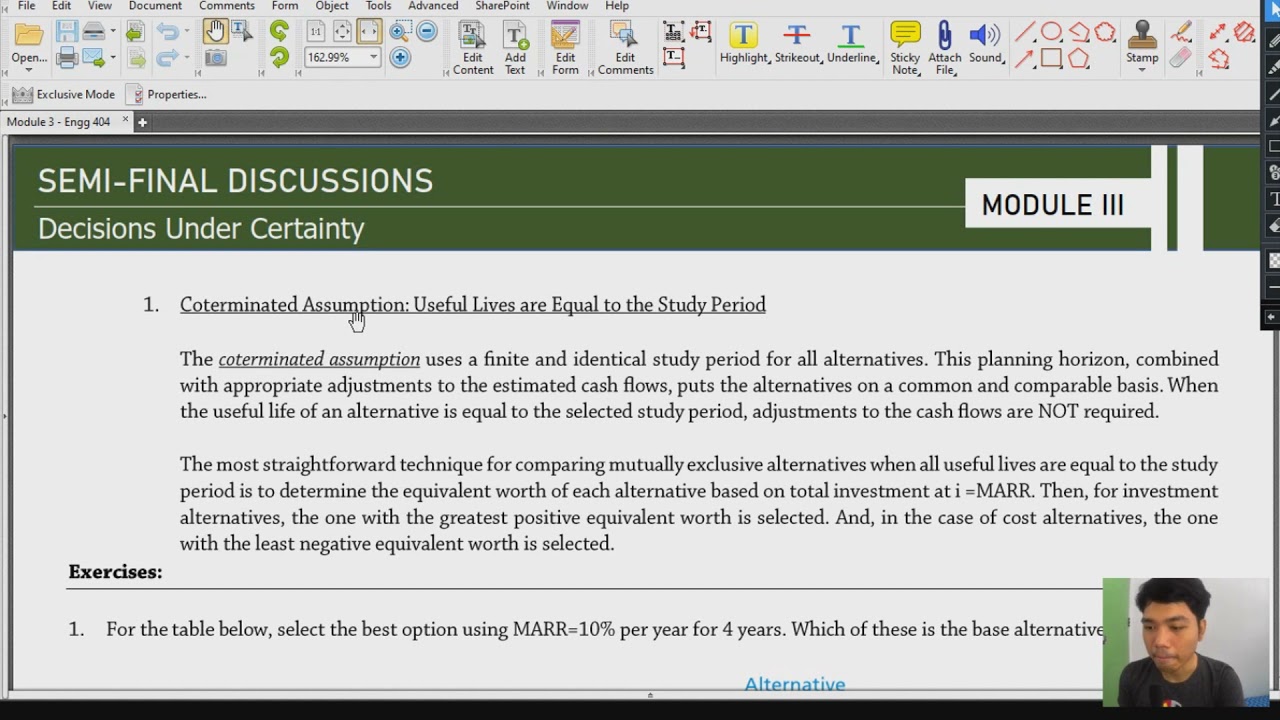Open a new tab with plus button

(x=142, y=122)
